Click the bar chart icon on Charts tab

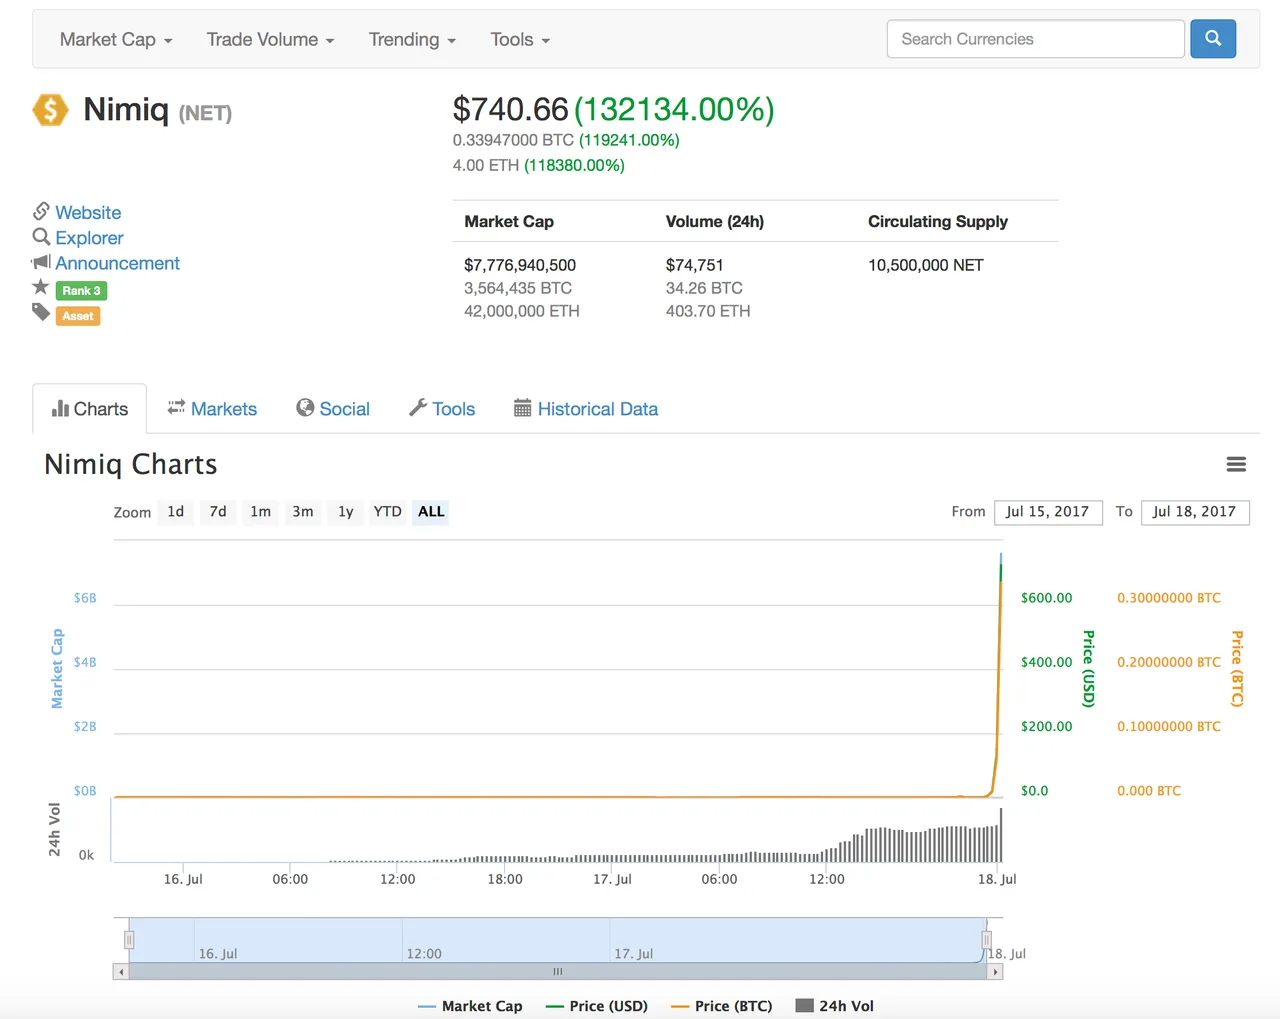tap(60, 409)
